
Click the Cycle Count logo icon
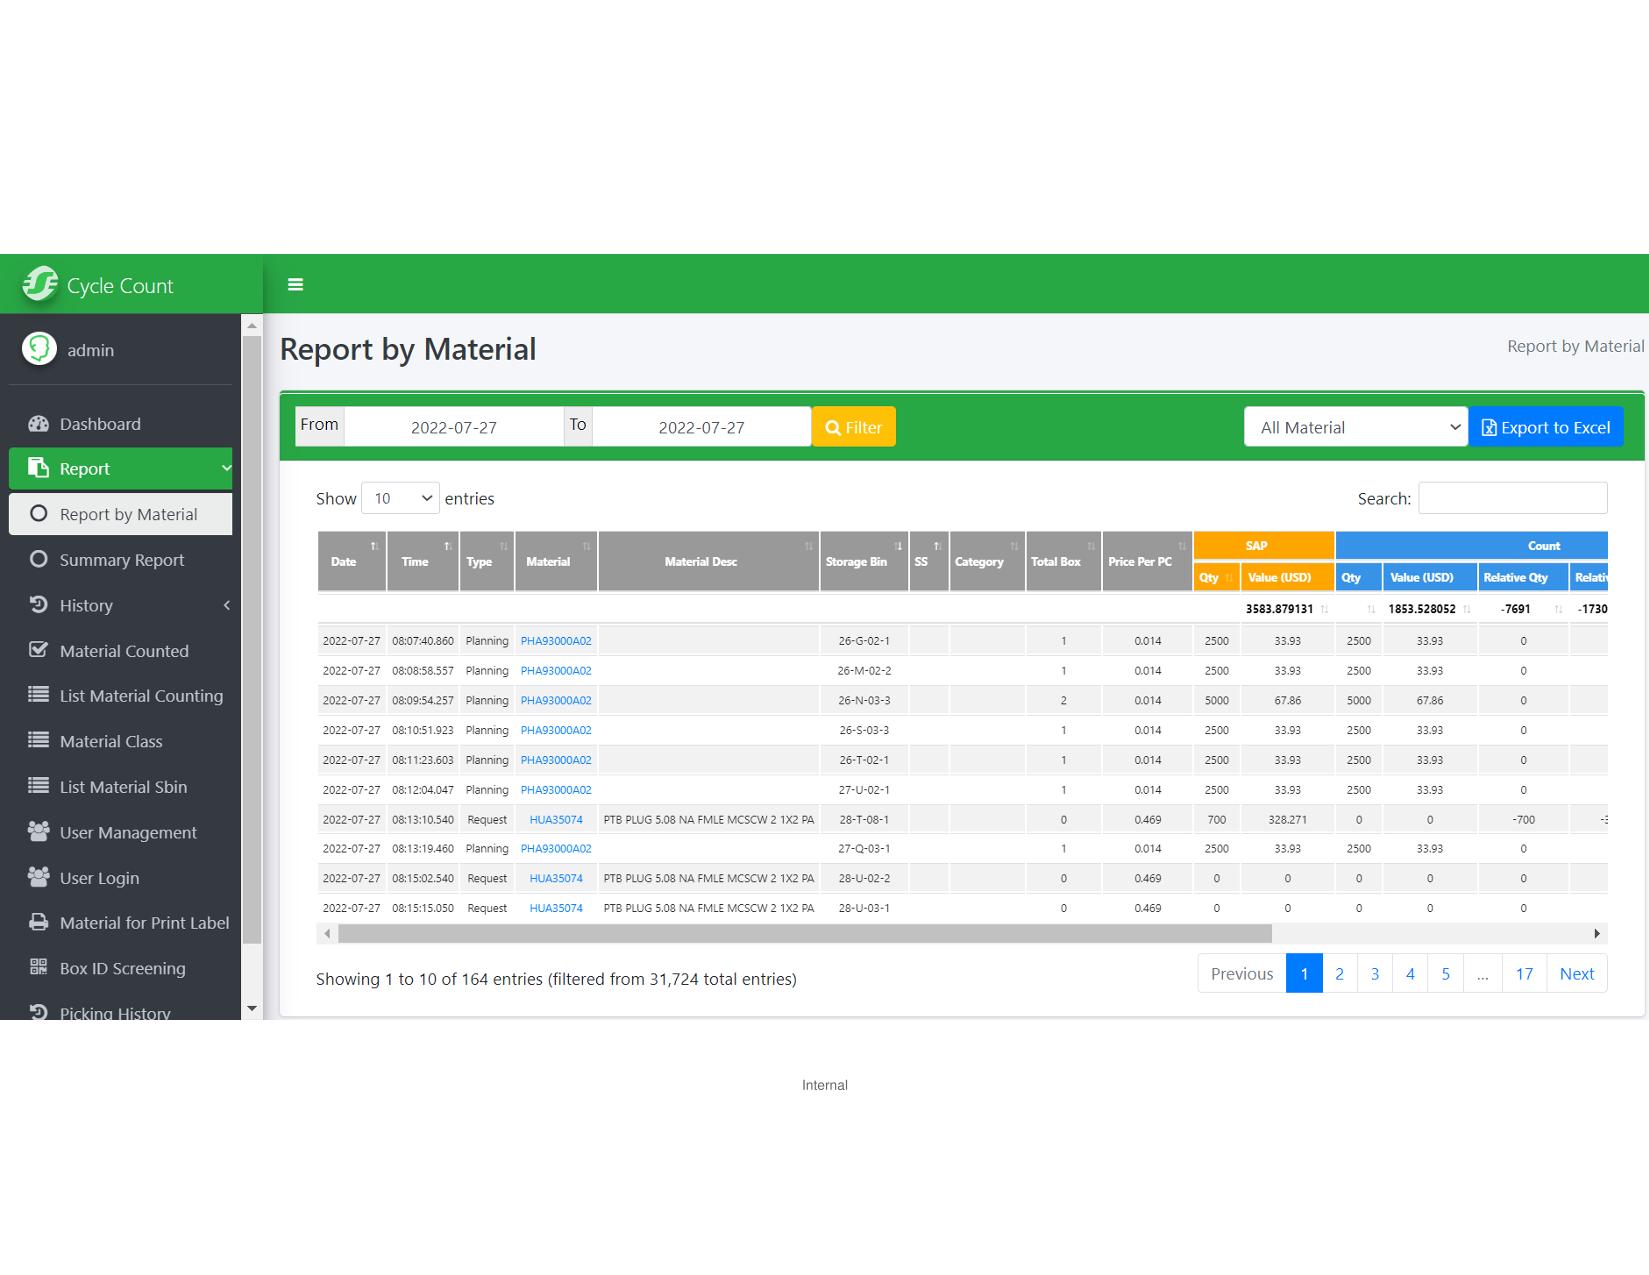coord(41,285)
